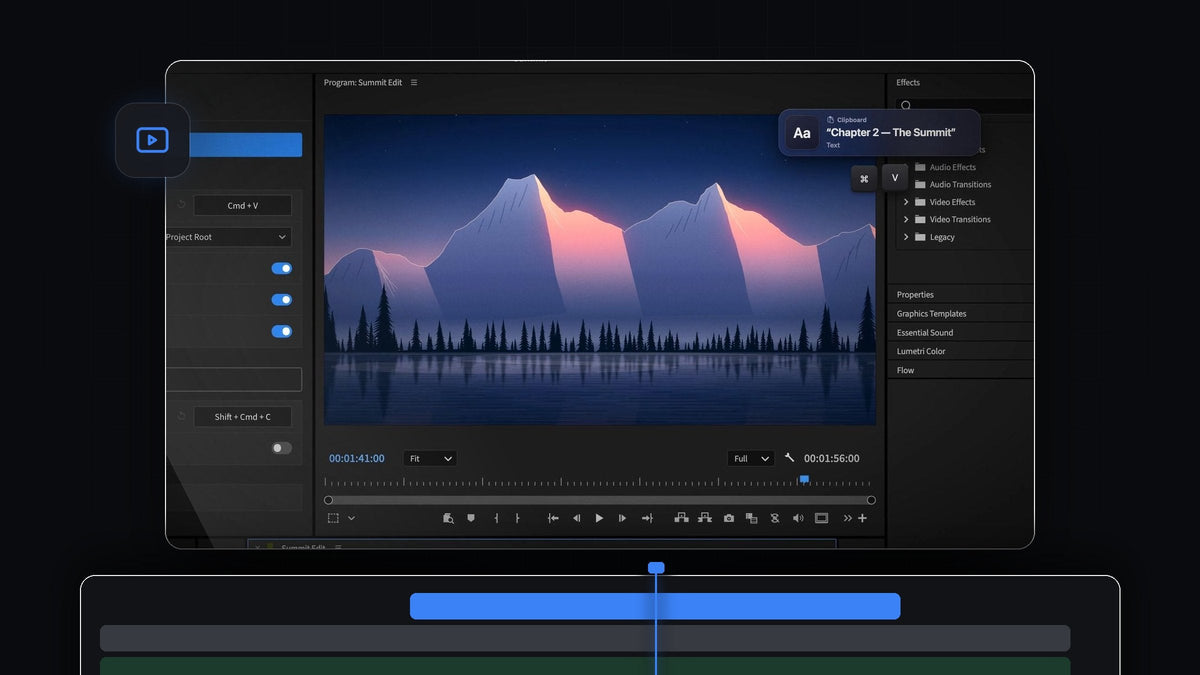The width and height of the screenshot is (1200, 675).
Task: Click the Cmd + V shortcut field
Action: coord(243,205)
